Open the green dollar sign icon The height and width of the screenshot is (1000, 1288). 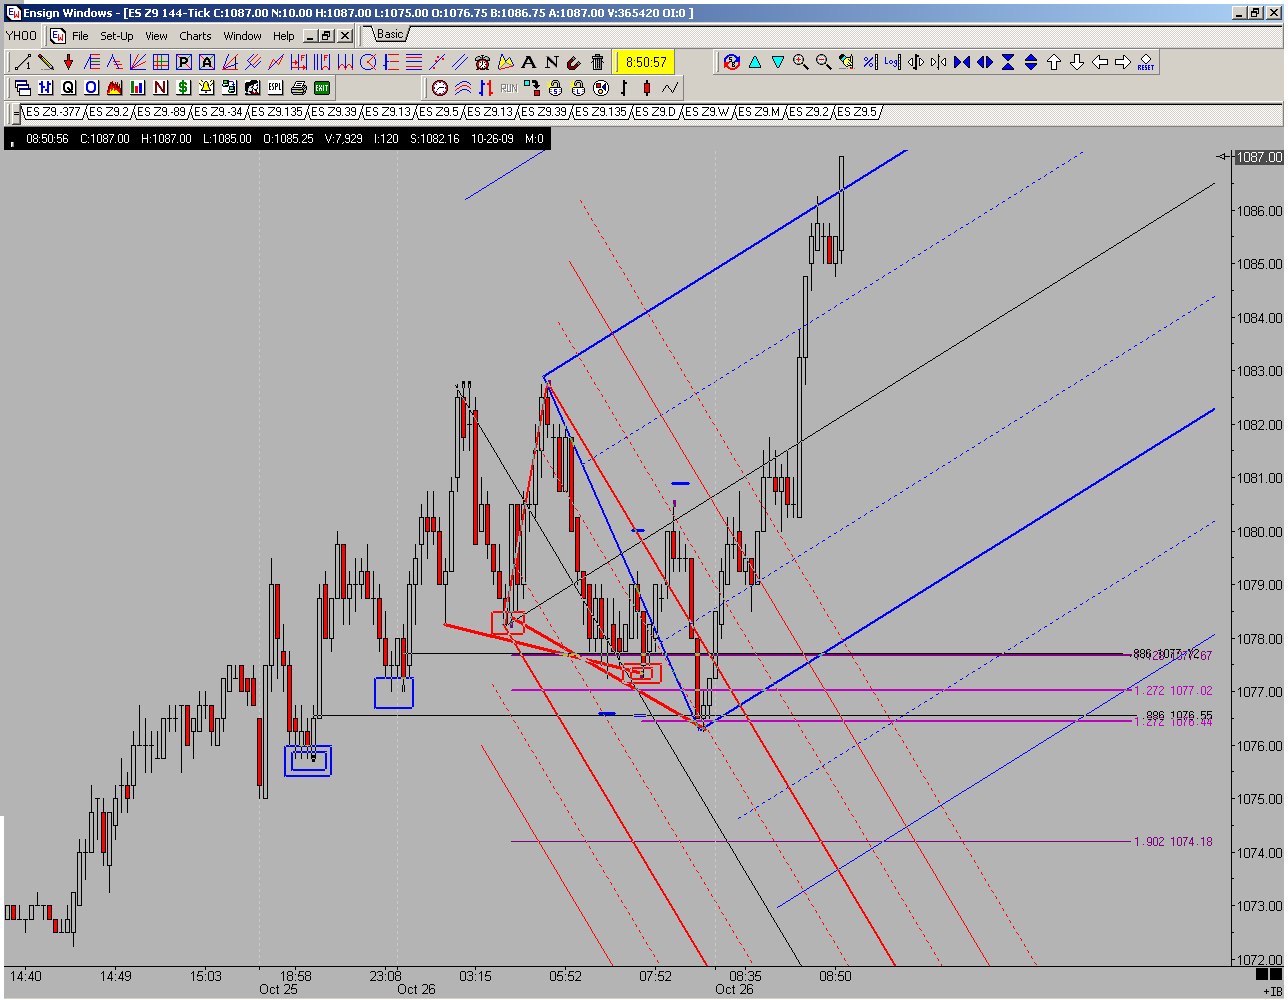183,87
